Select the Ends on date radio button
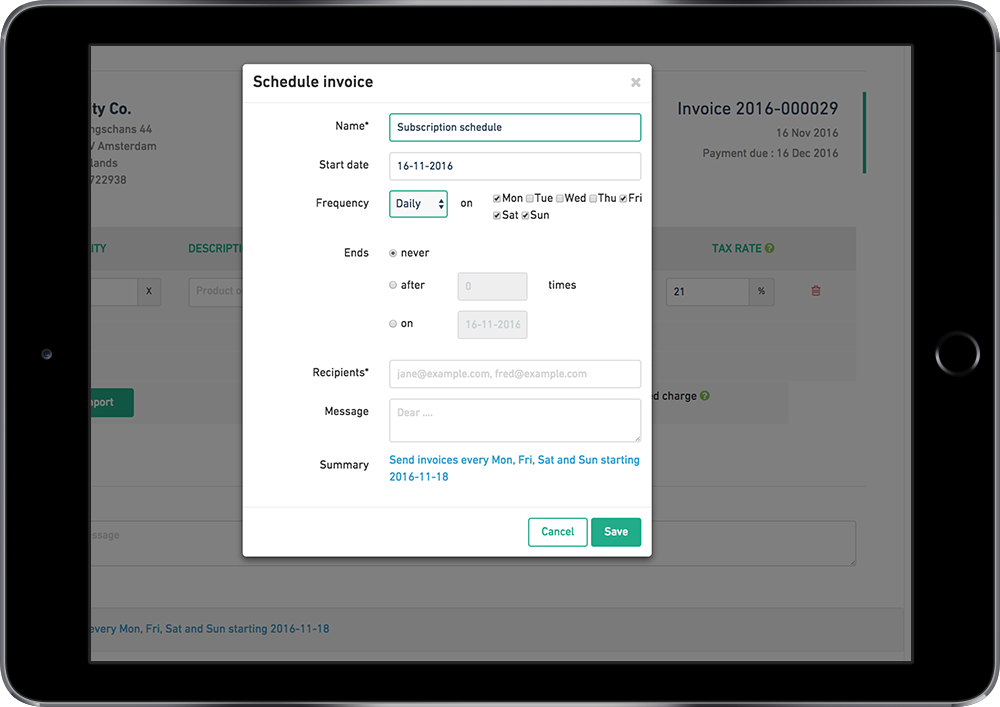 point(393,324)
